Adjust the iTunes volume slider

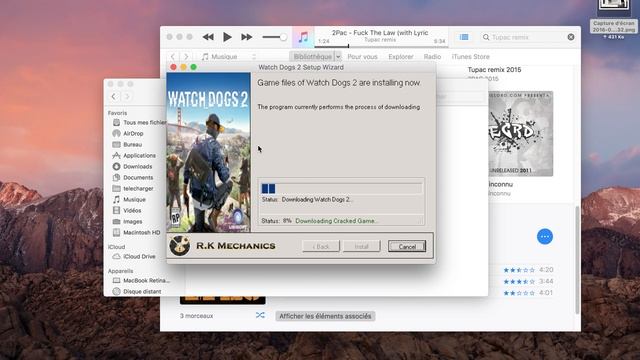[x=274, y=37]
